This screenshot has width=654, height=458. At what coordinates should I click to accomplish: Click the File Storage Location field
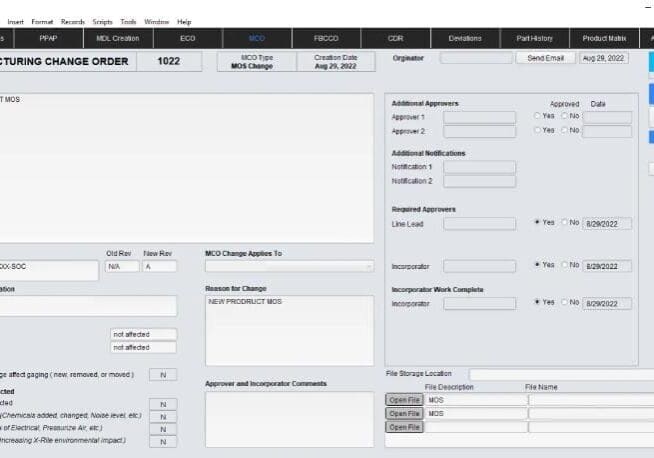coord(561,374)
